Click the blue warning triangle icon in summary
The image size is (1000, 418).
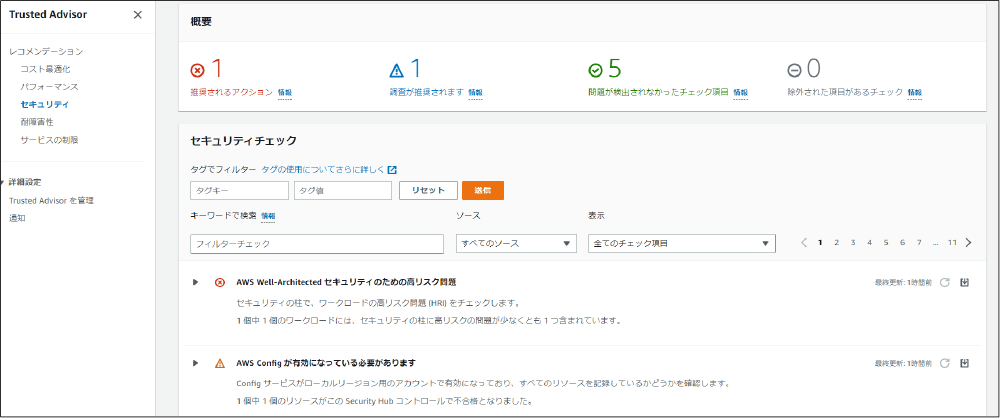click(x=397, y=70)
